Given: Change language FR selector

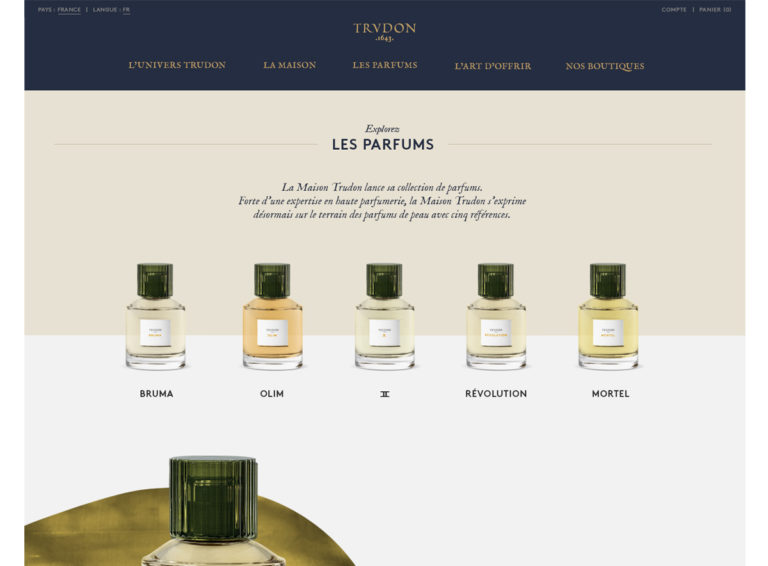Looking at the screenshot, I should coord(126,10).
